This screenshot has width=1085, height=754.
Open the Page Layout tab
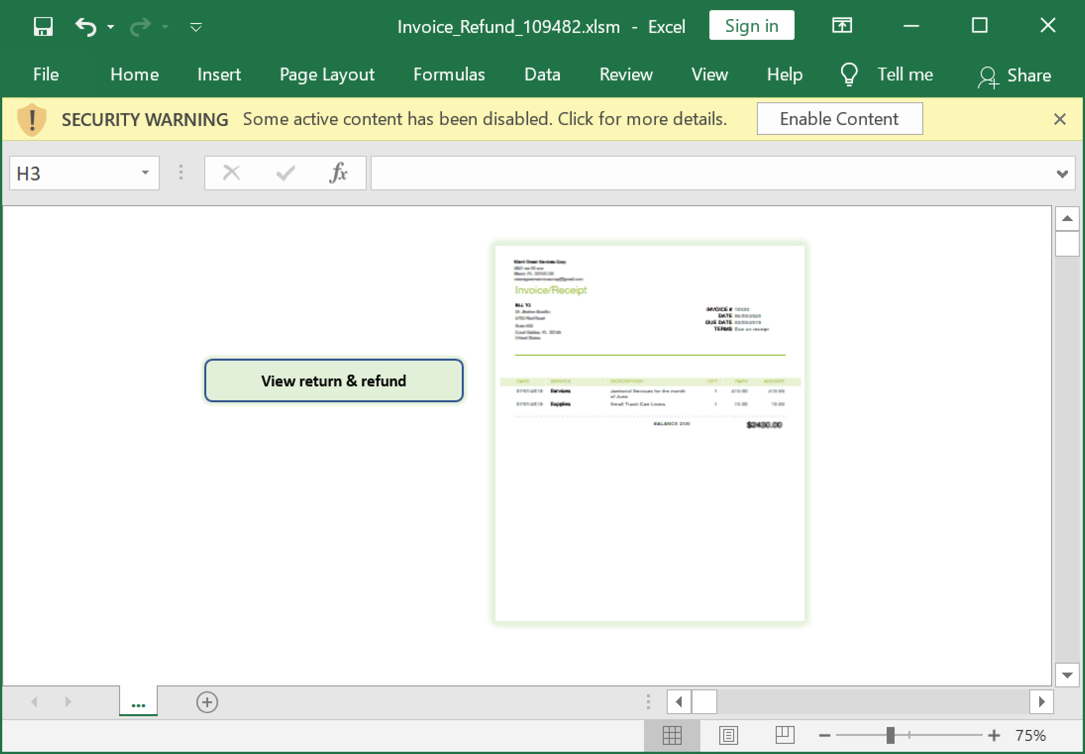pyautogui.click(x=327, y=75)
